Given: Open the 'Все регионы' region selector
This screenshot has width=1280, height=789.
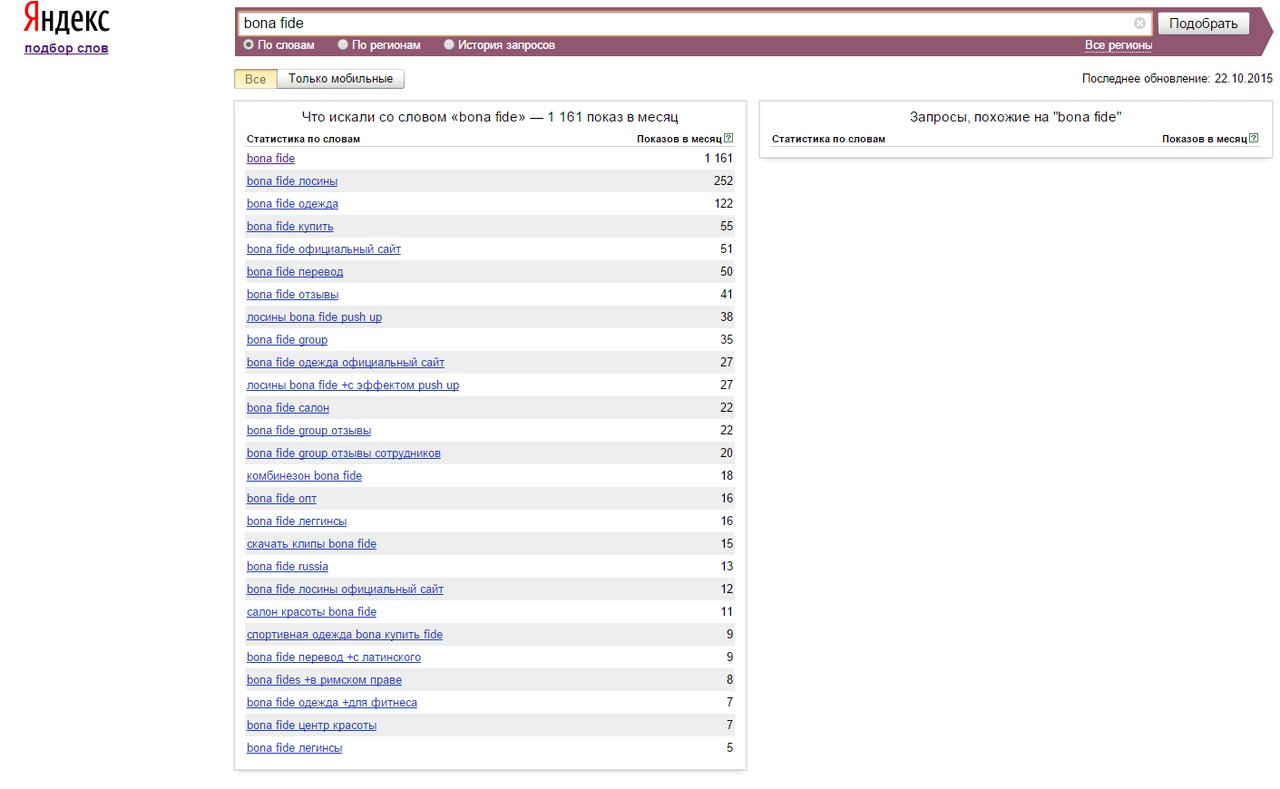Looking at the screenshot, I should pos(1118,46).
